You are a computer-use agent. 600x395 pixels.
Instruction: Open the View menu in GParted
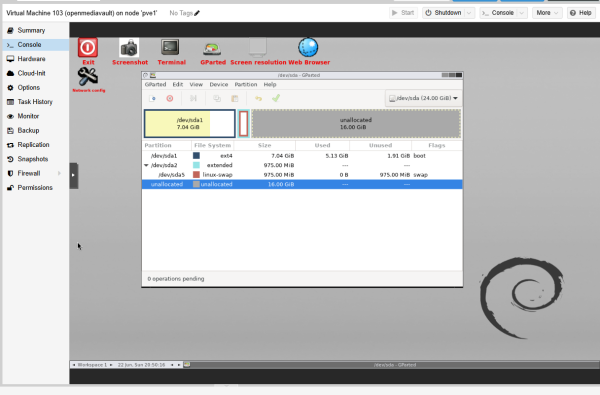point(196,84)
